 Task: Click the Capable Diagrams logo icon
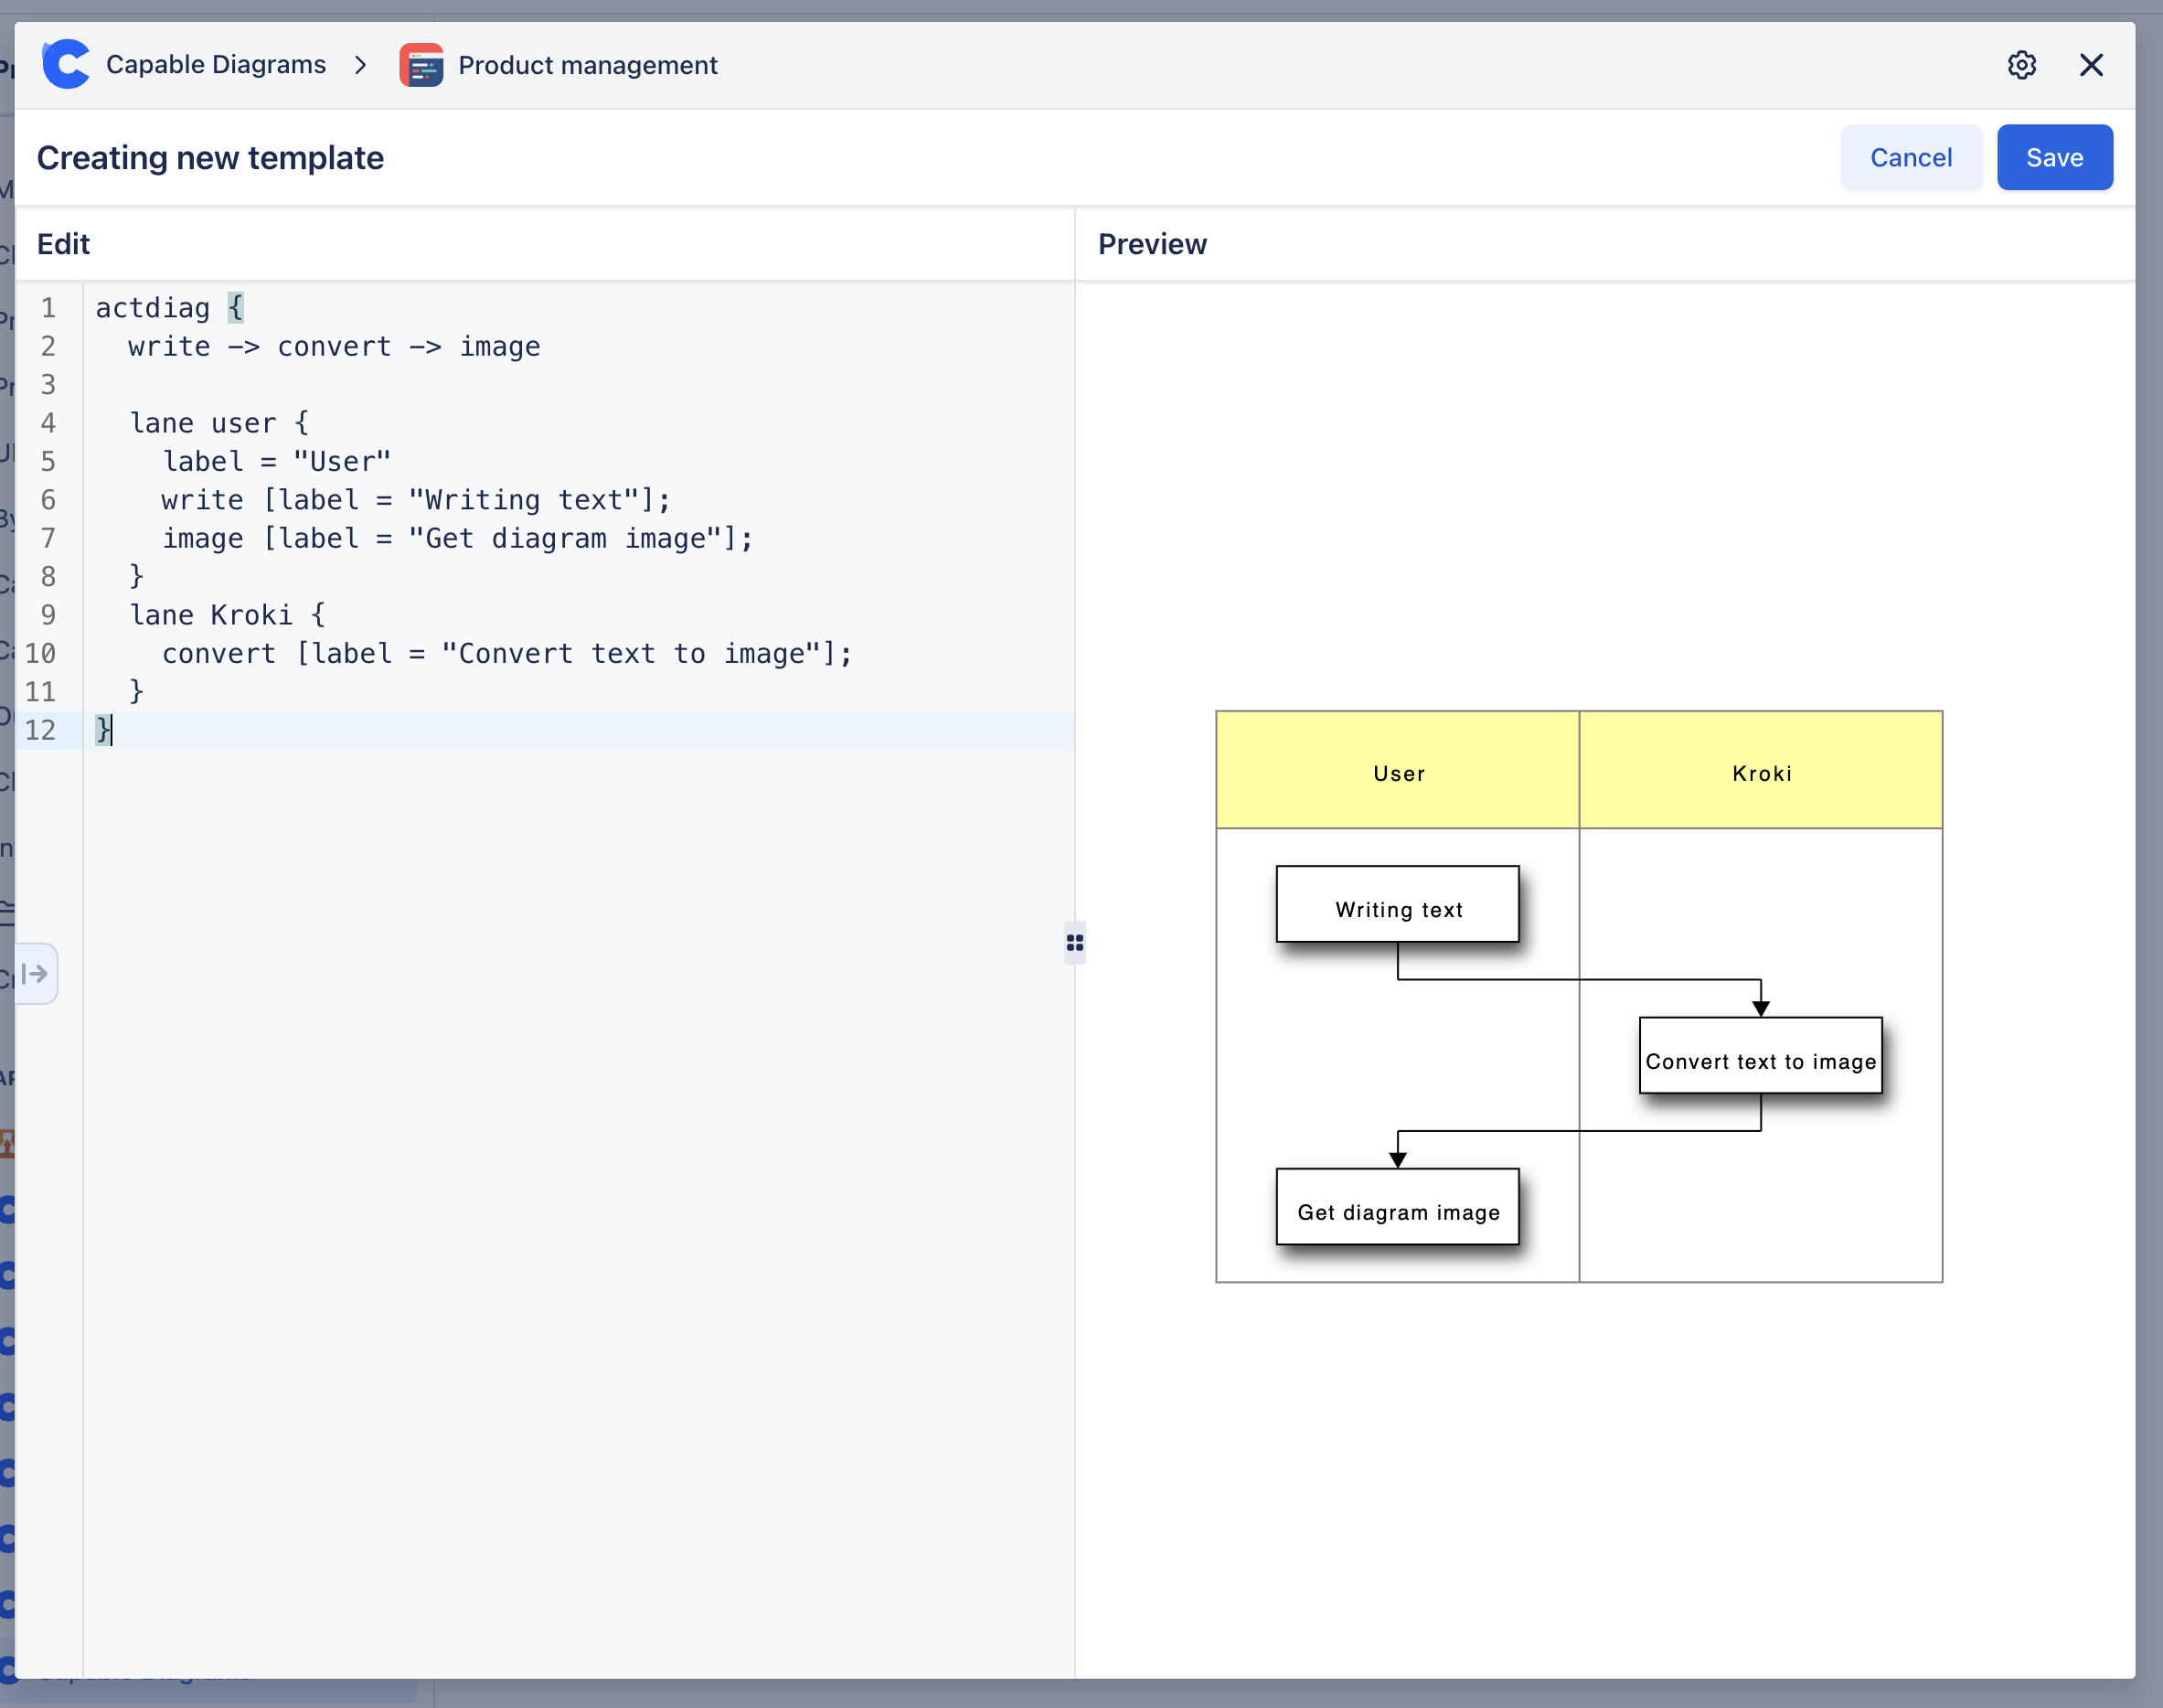tap(67, 65)
